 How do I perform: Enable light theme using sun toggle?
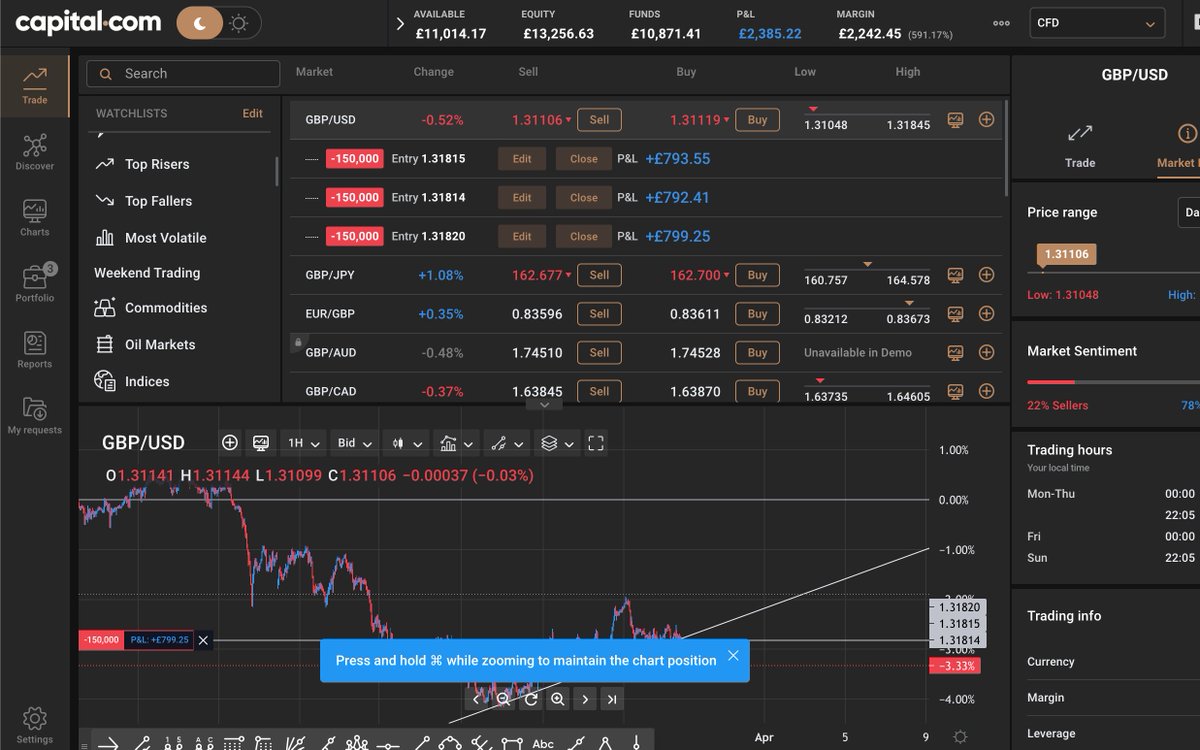(x=236, y=21)
